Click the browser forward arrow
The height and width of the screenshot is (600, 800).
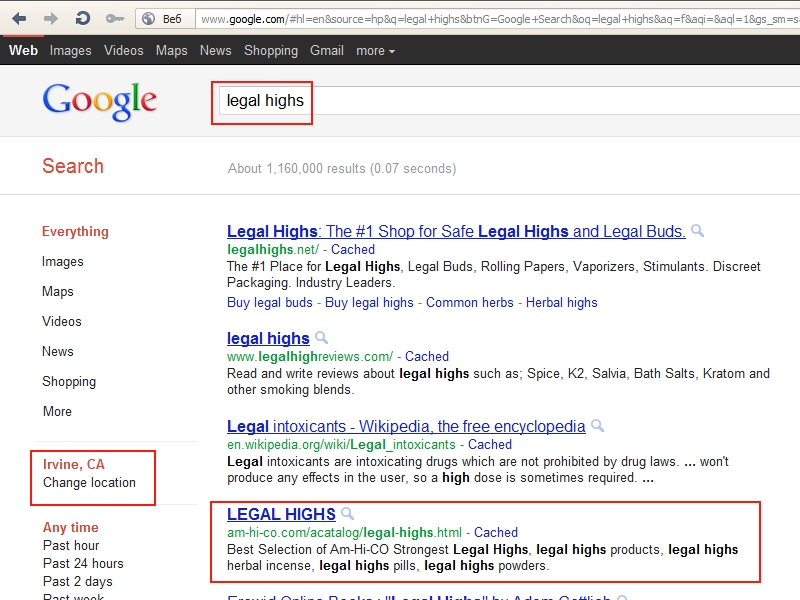point(51,19)
